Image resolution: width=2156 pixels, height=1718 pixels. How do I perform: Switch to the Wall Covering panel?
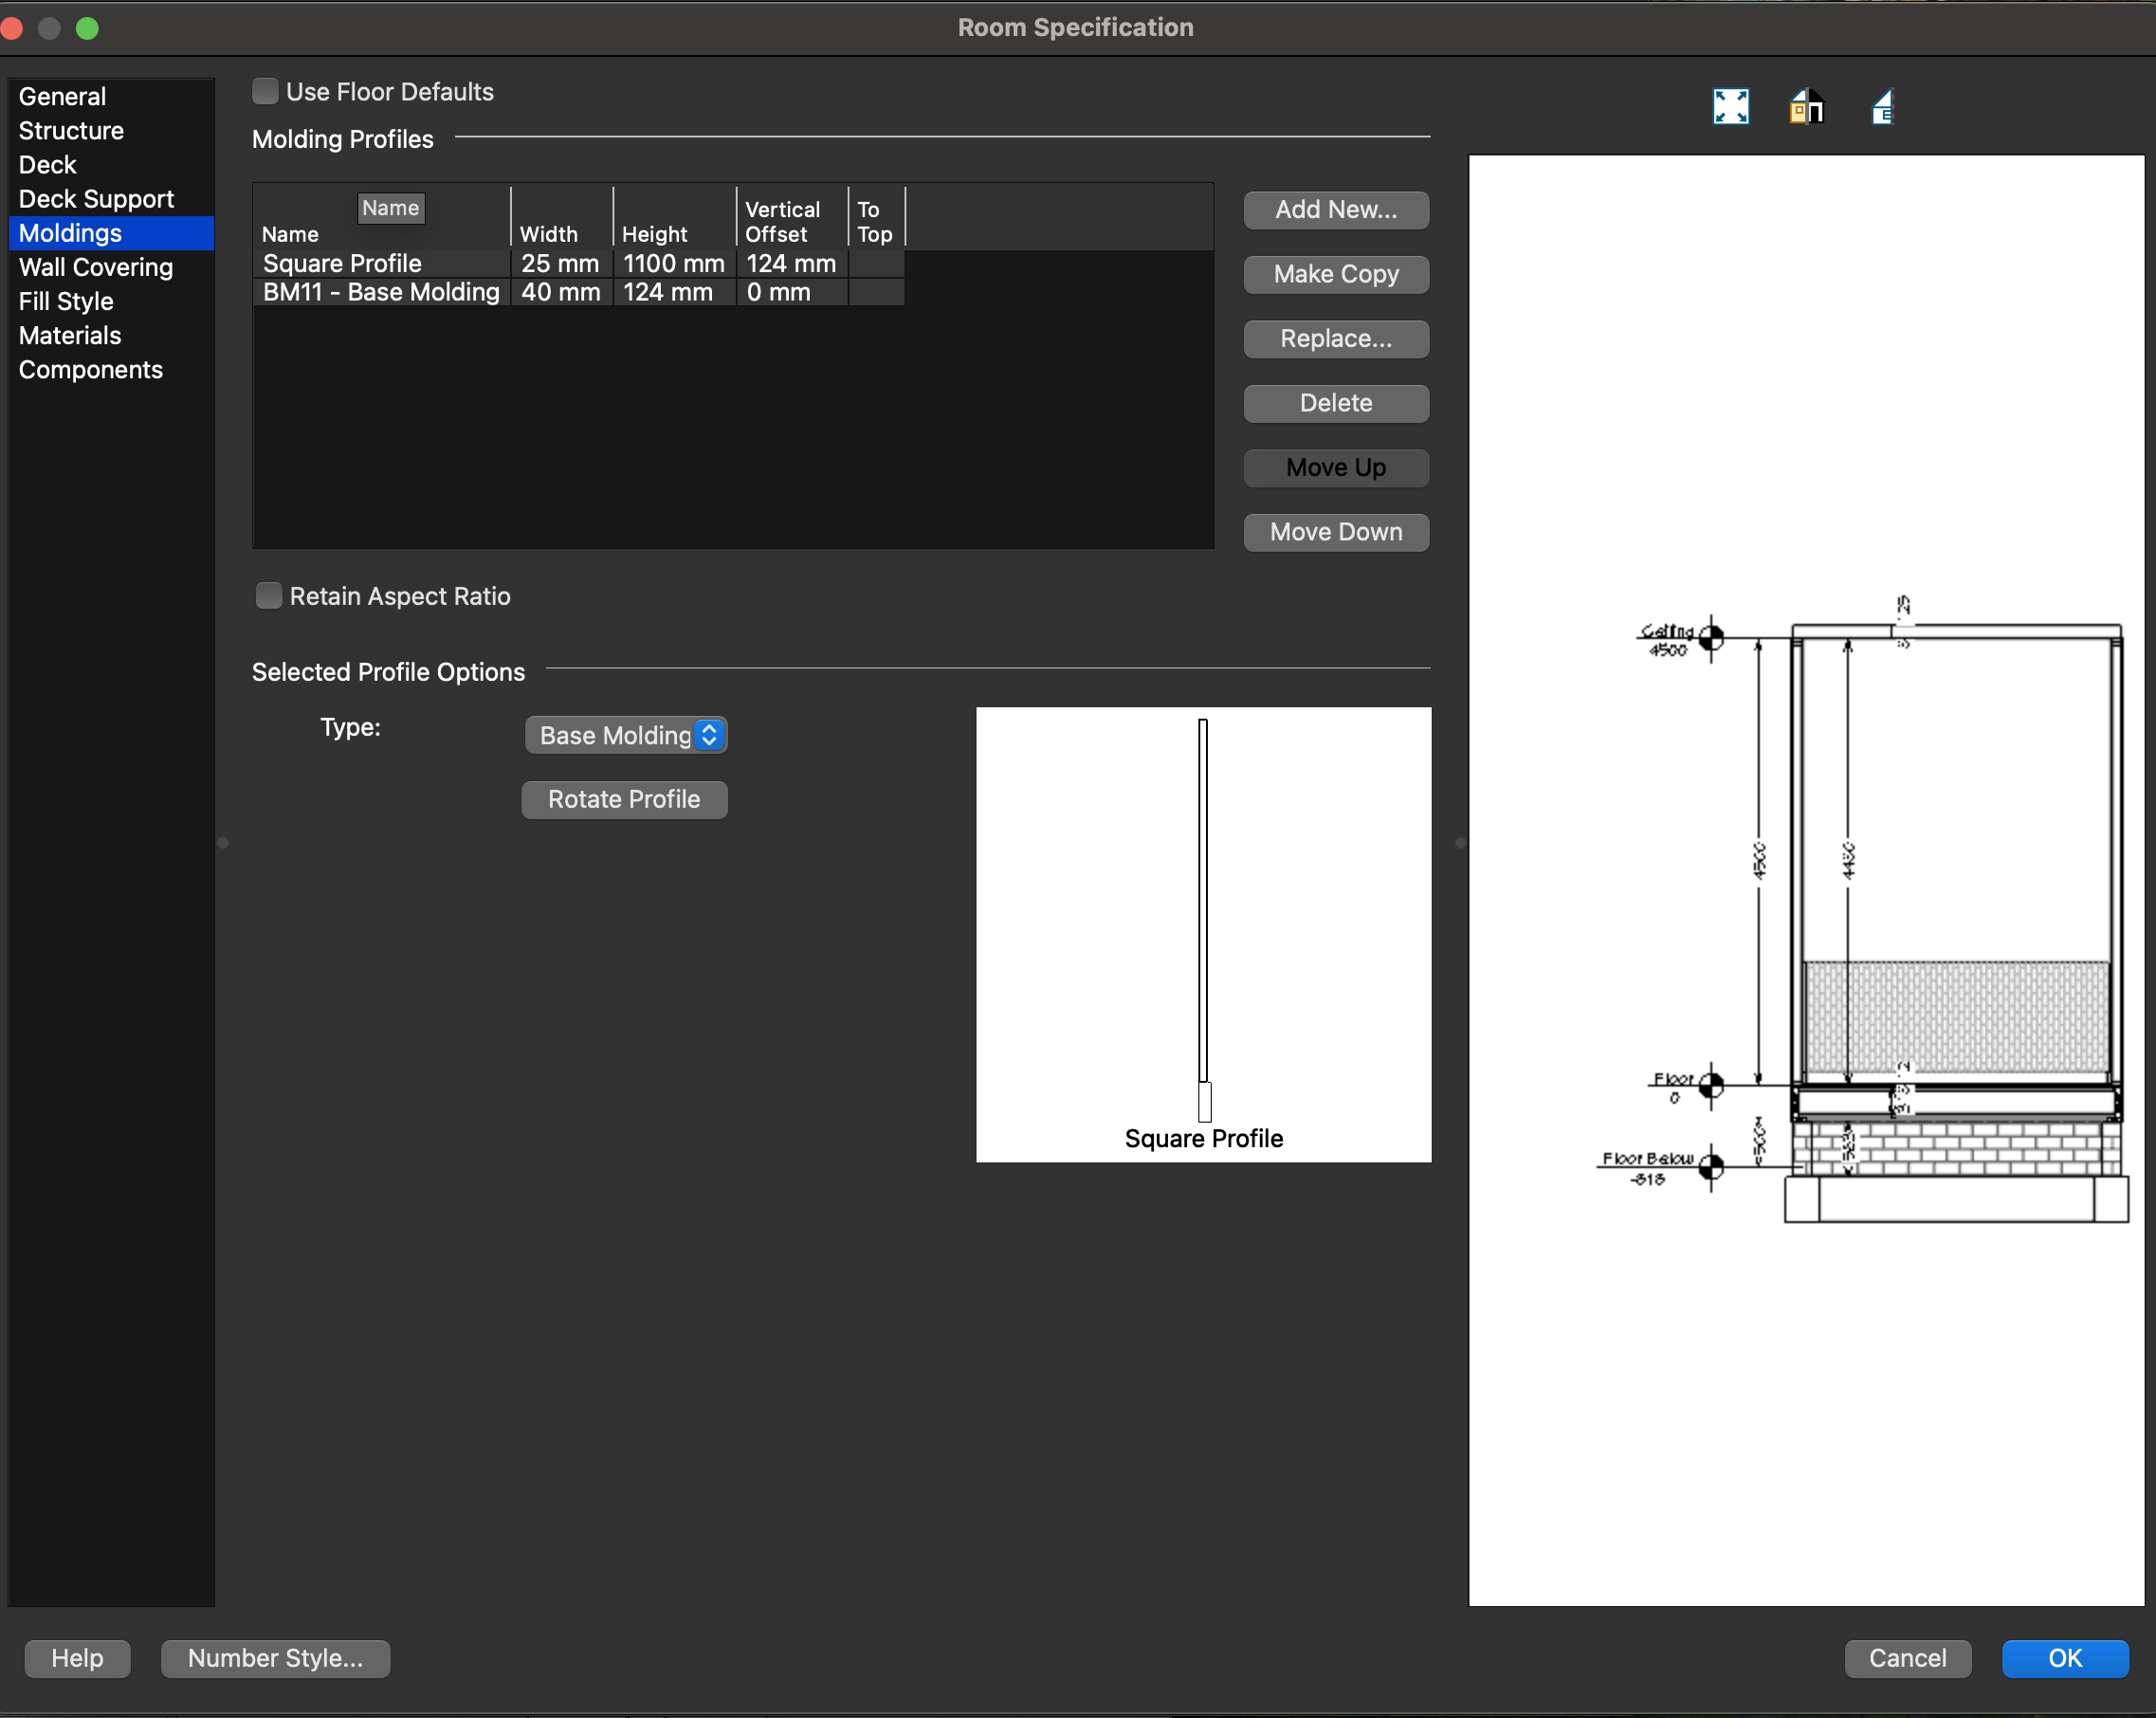[x=96, y=267]
